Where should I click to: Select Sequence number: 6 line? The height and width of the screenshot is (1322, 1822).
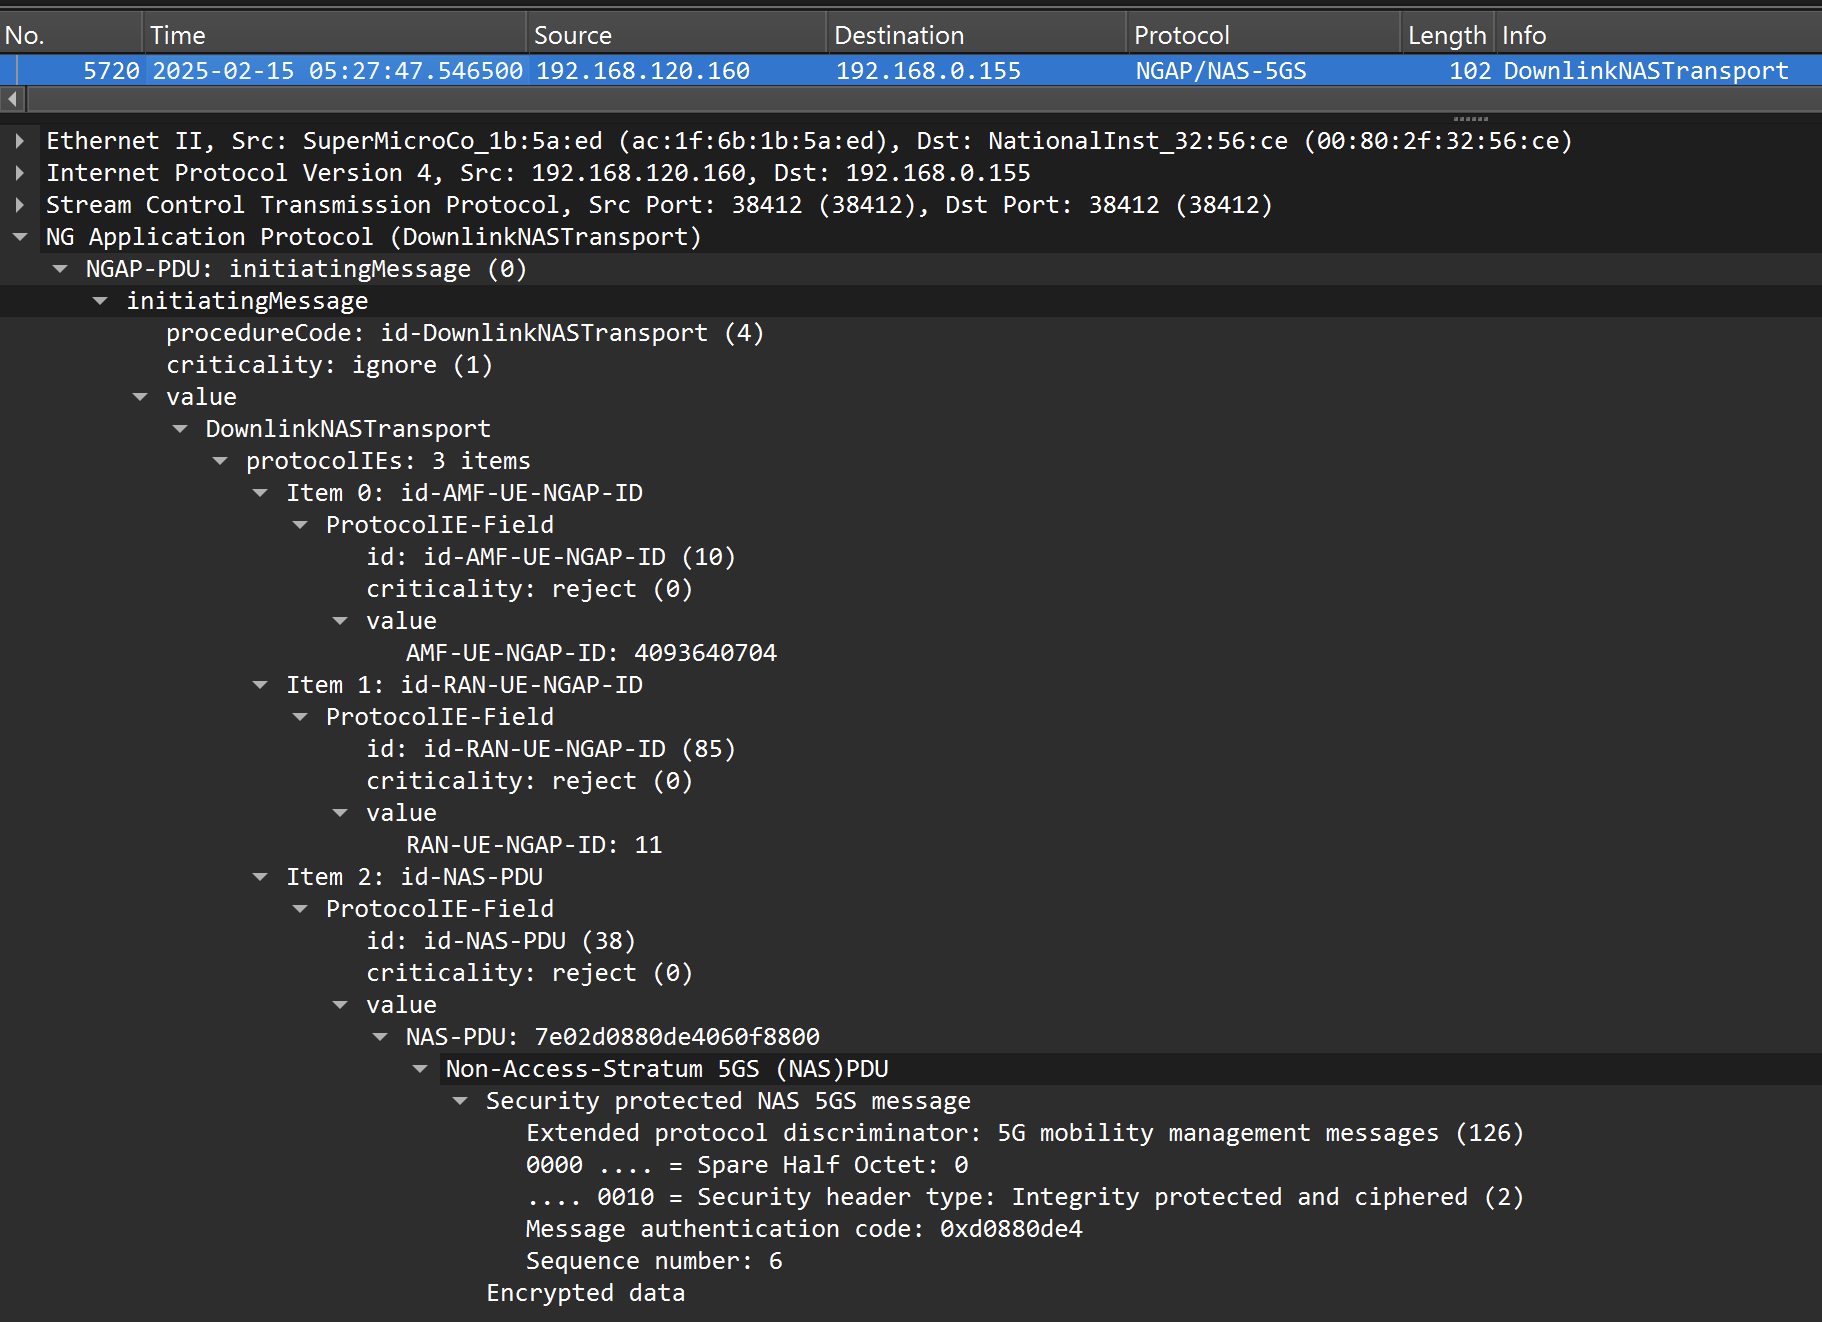pos(654,1261)
